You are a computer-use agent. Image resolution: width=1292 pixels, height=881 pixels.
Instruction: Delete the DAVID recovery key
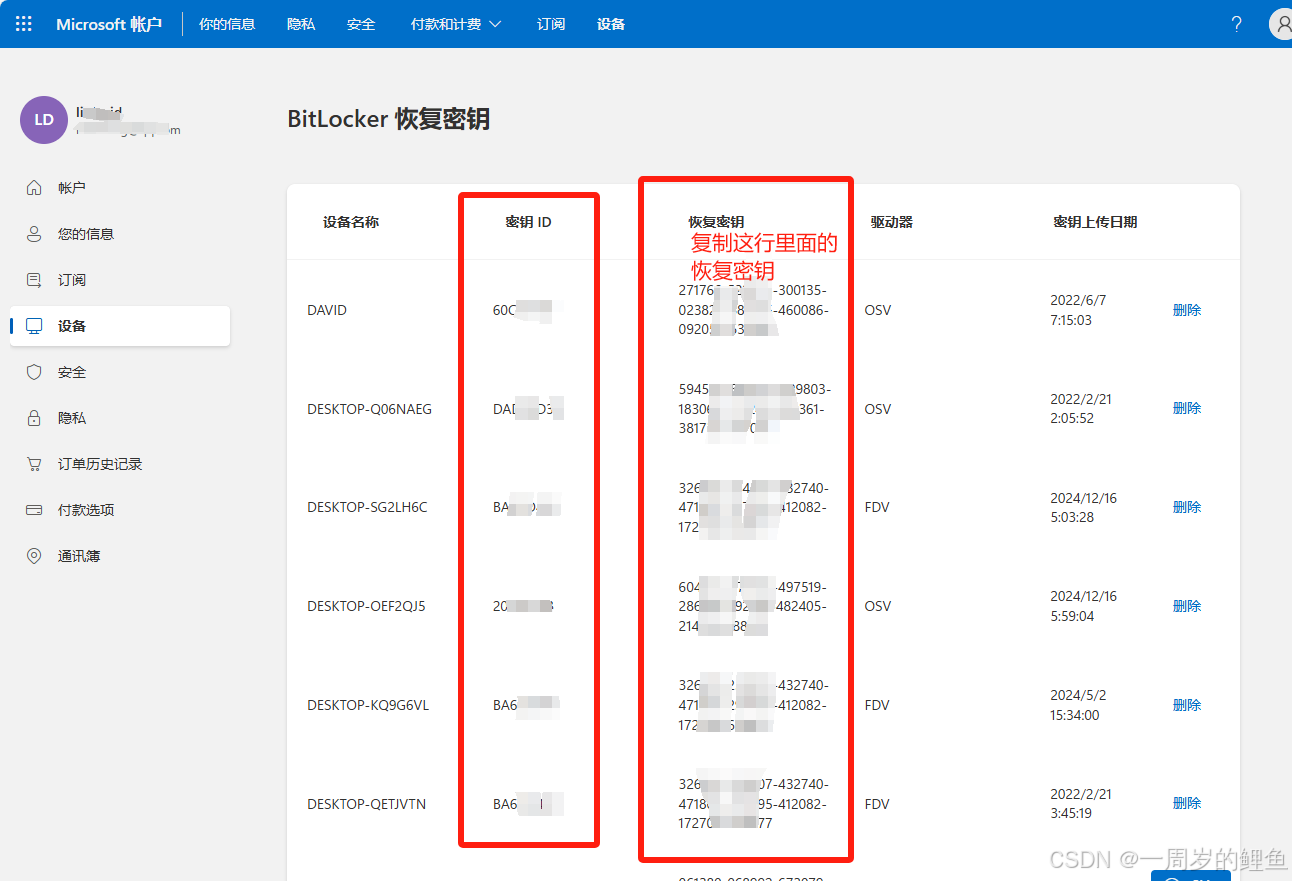pyautogui.click(x=1187, y=310)
